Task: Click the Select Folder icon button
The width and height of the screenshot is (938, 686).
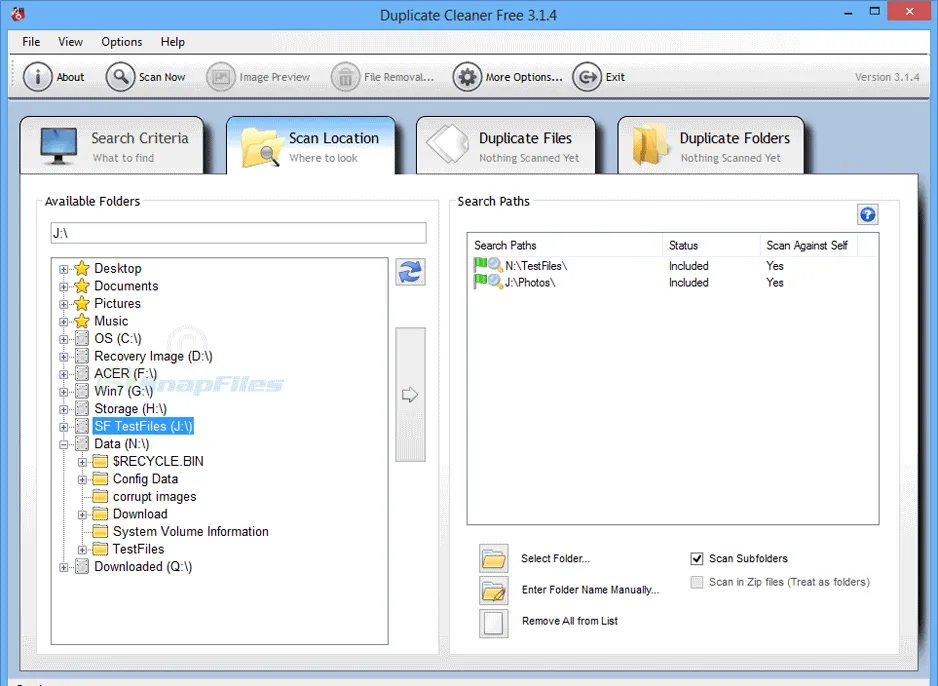Action: click(494, 559)
